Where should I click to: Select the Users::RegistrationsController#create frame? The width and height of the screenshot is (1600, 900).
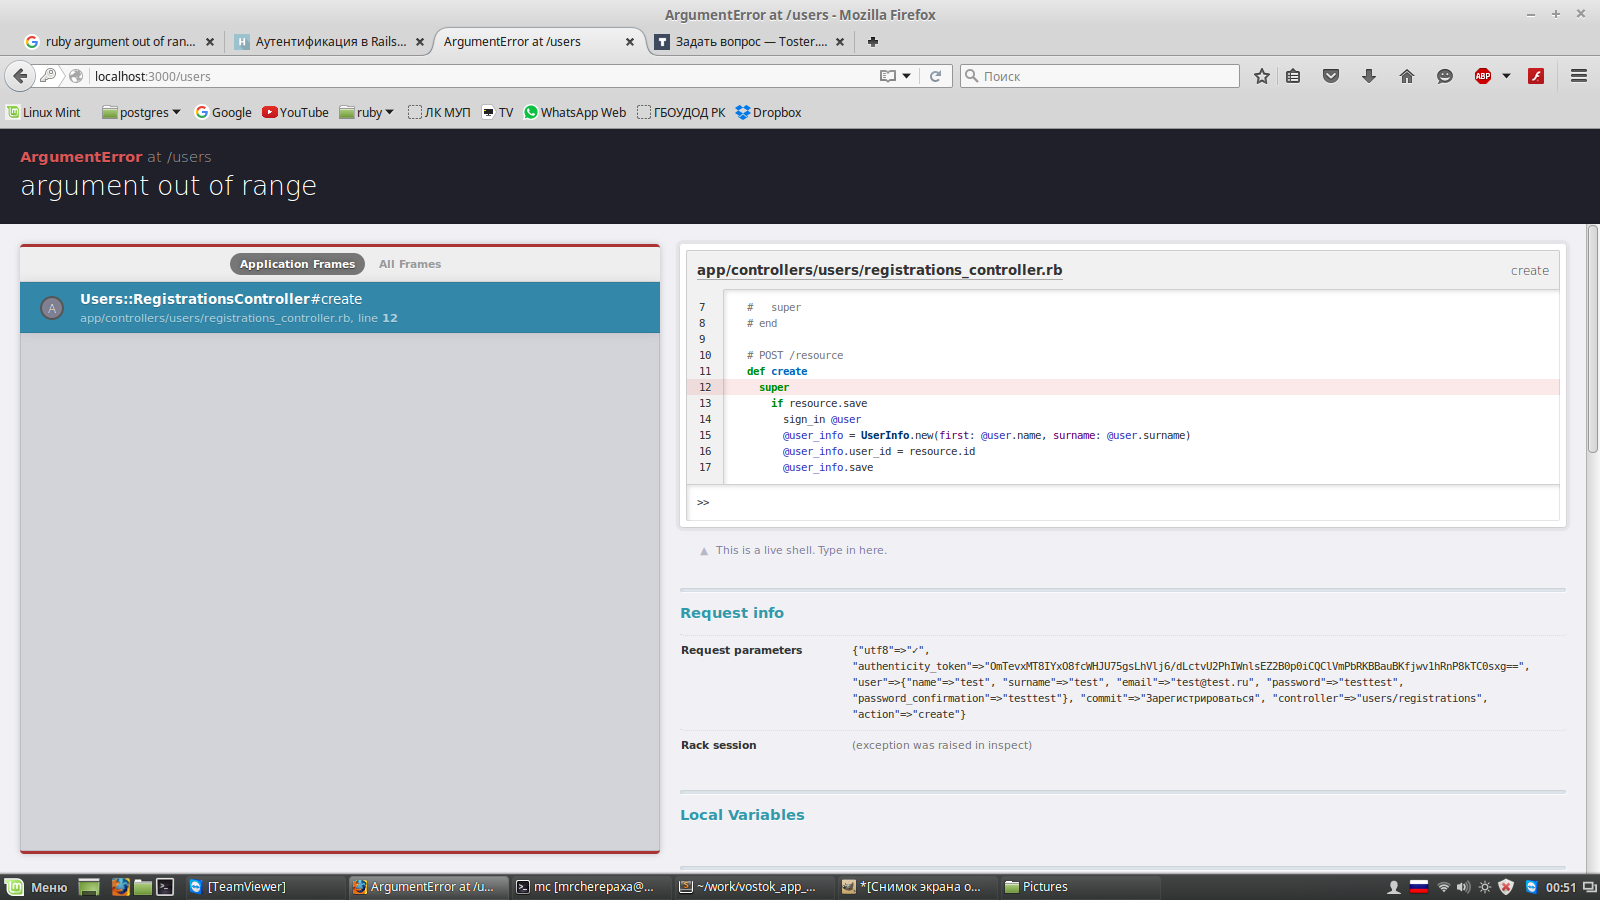(340, 308)
